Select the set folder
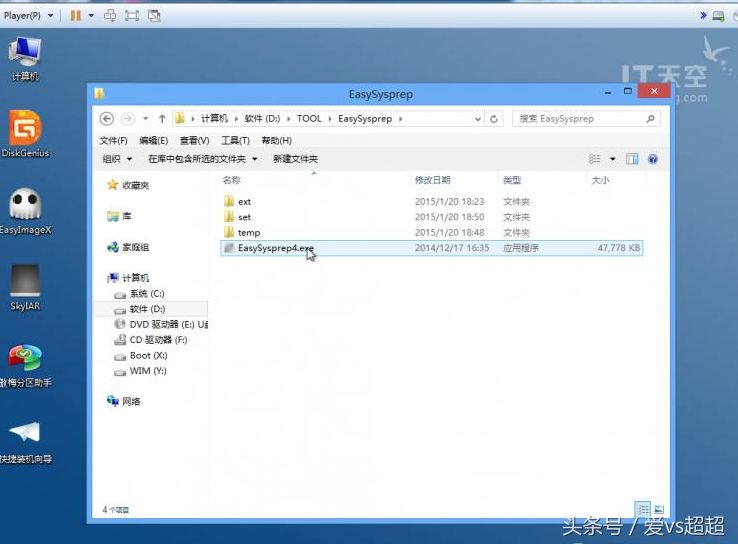 [432, 217]
